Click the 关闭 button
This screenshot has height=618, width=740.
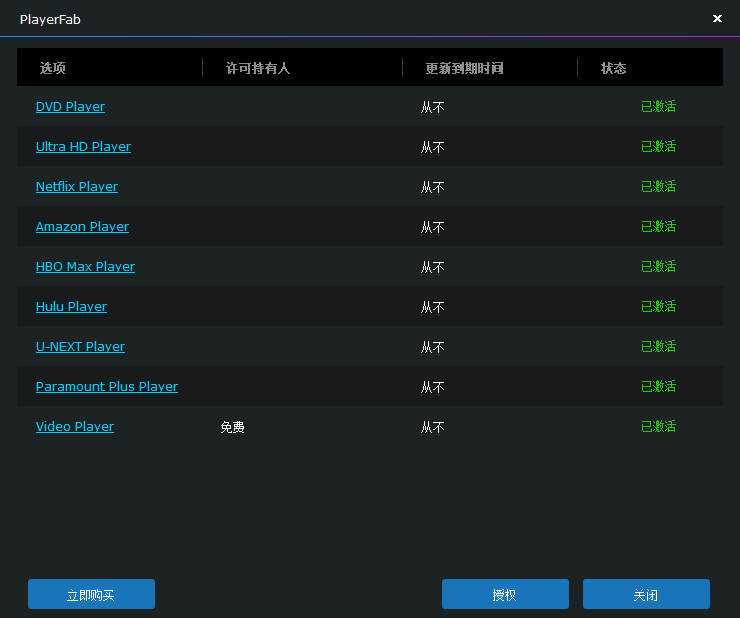[646, 594]
